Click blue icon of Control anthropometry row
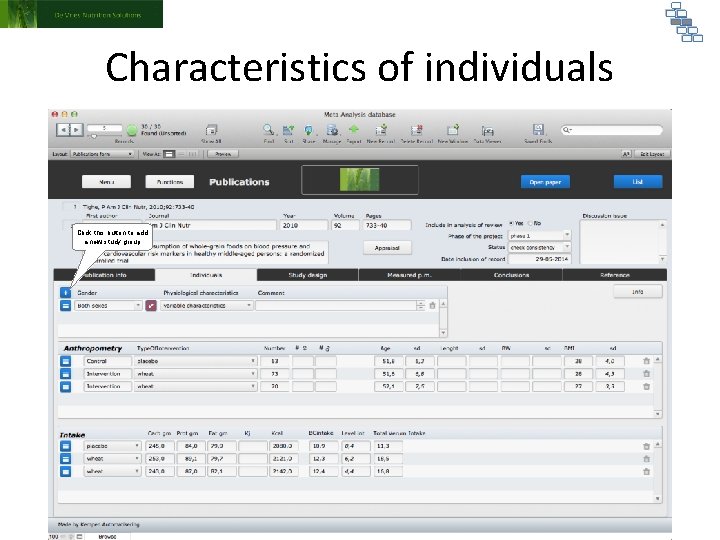The image size is (720, 540). (x=66, y=361)
